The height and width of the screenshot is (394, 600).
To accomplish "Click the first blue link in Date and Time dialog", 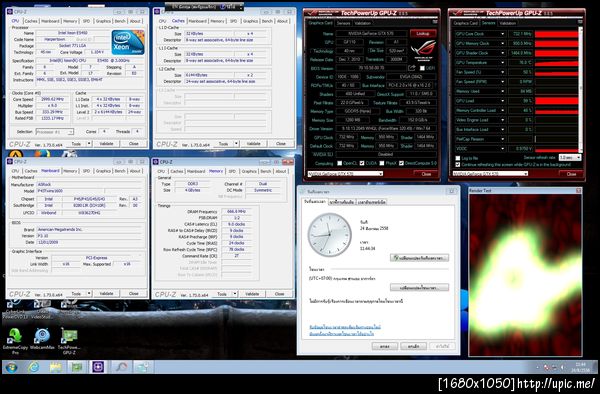I will (345, 327).
